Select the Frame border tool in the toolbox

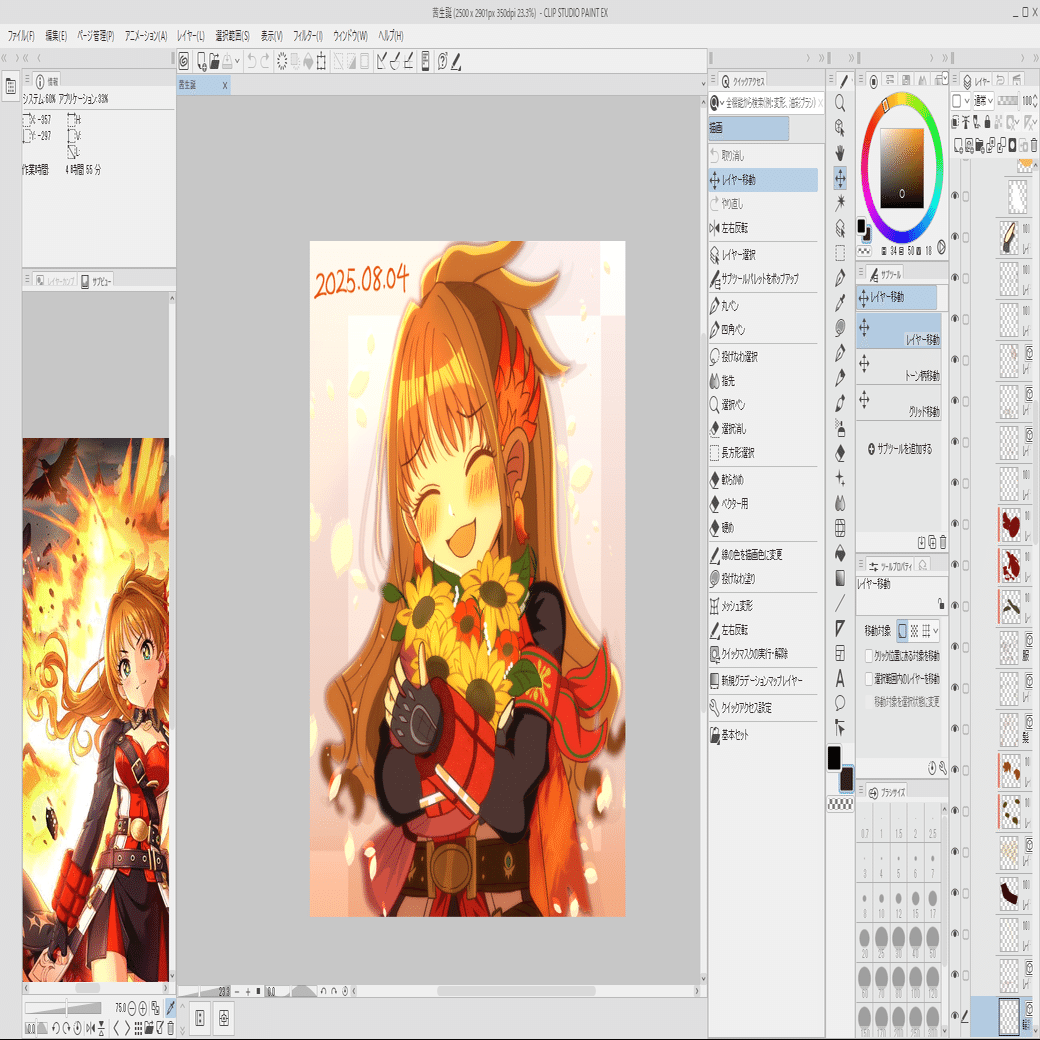click(840, 653)
